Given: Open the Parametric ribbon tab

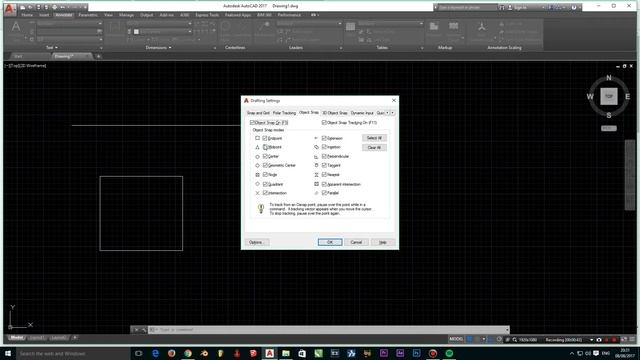Looking at the screenshot, I should tap(88, 15).
